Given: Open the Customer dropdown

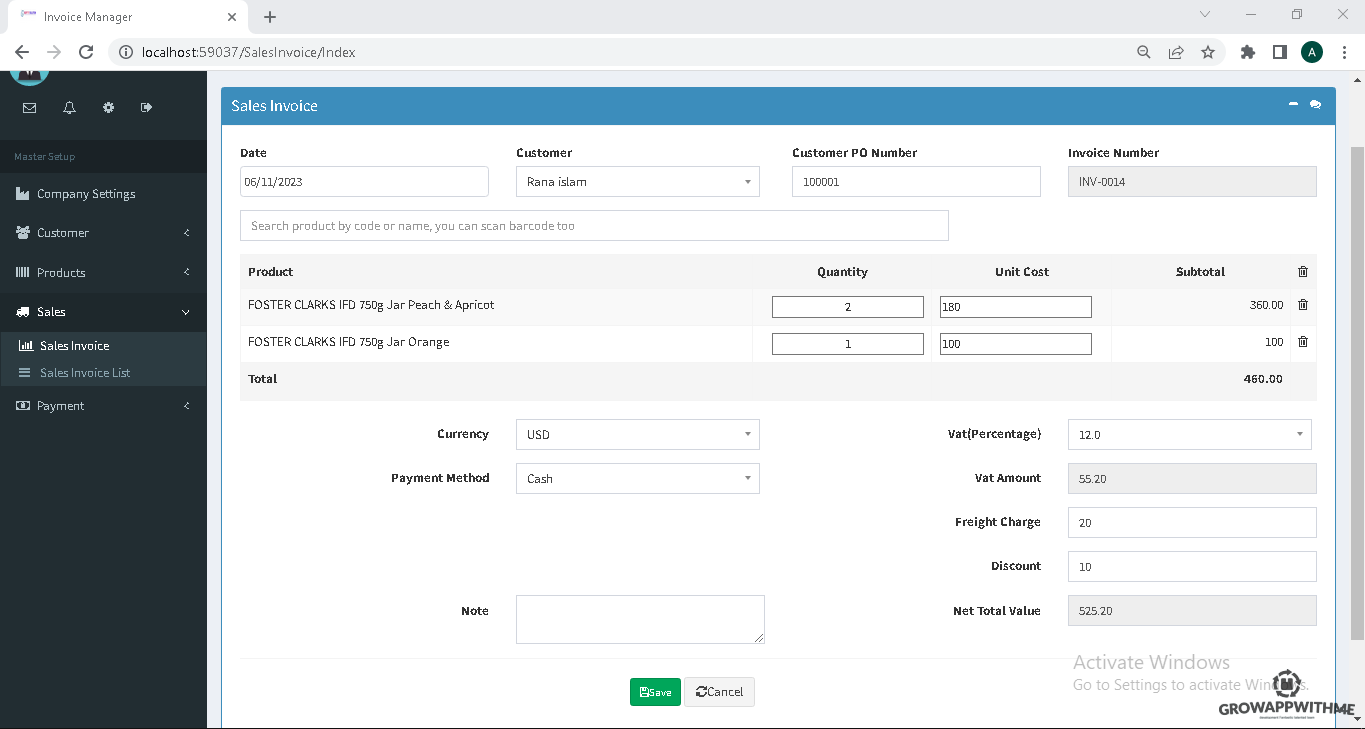Looking at the screenshot, I should (x=637, y=181).
